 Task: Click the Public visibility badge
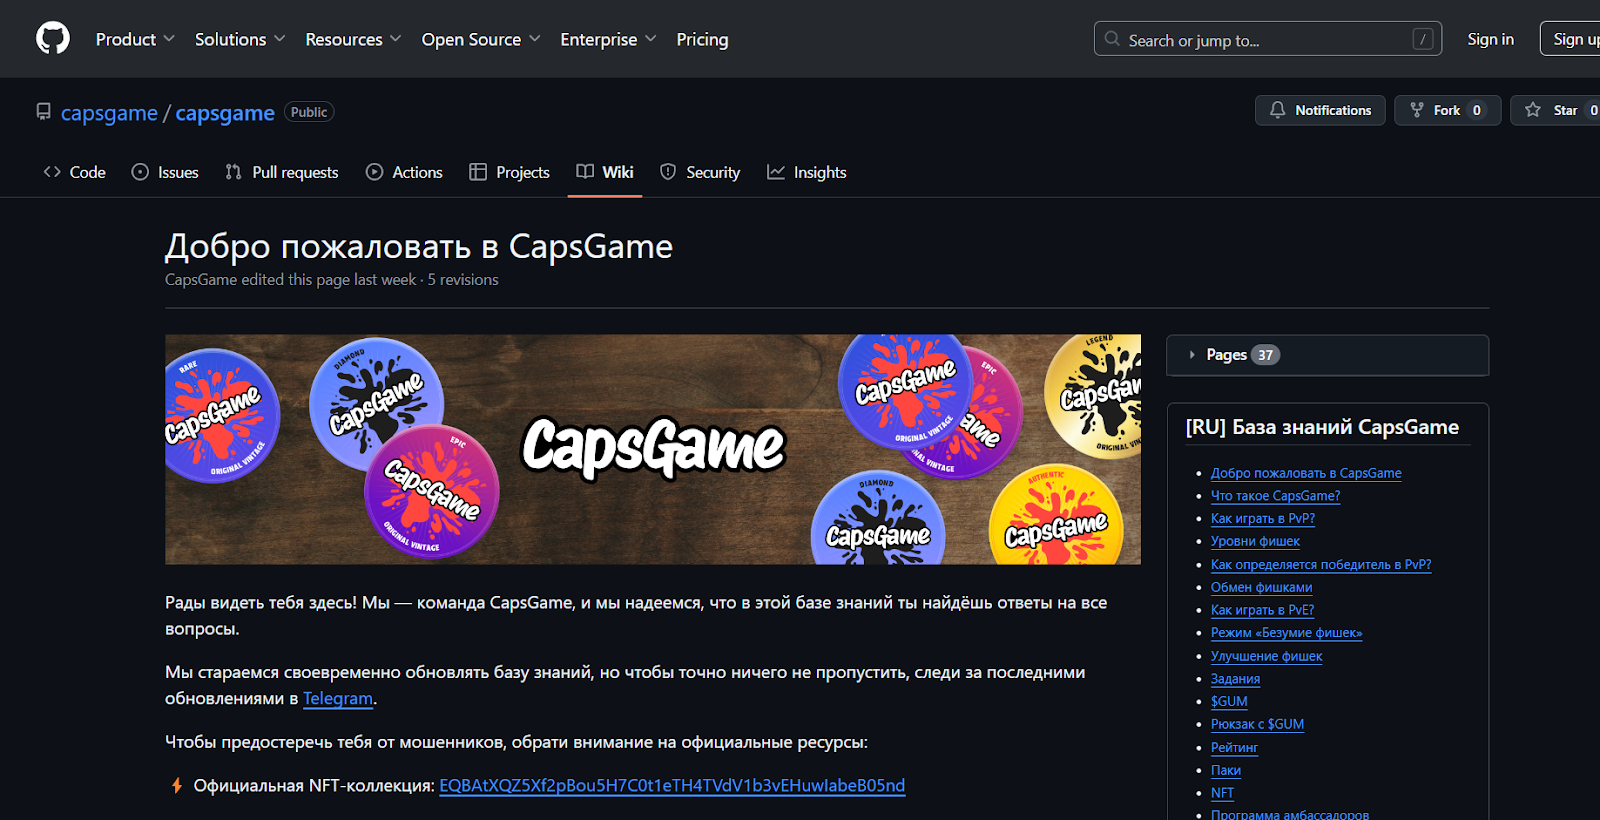pyautogui.click(x=309, y=112)
